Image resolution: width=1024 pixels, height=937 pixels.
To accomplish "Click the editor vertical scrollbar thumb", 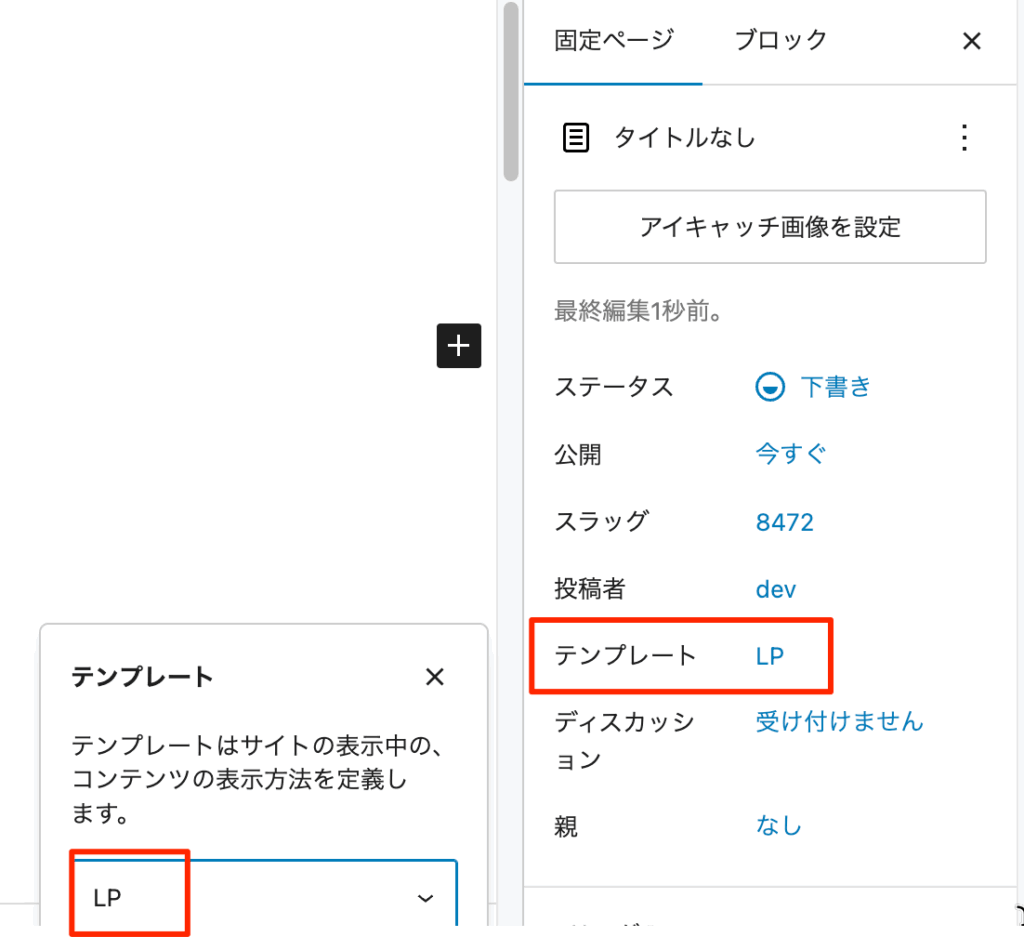I will (x=511, y=90).
